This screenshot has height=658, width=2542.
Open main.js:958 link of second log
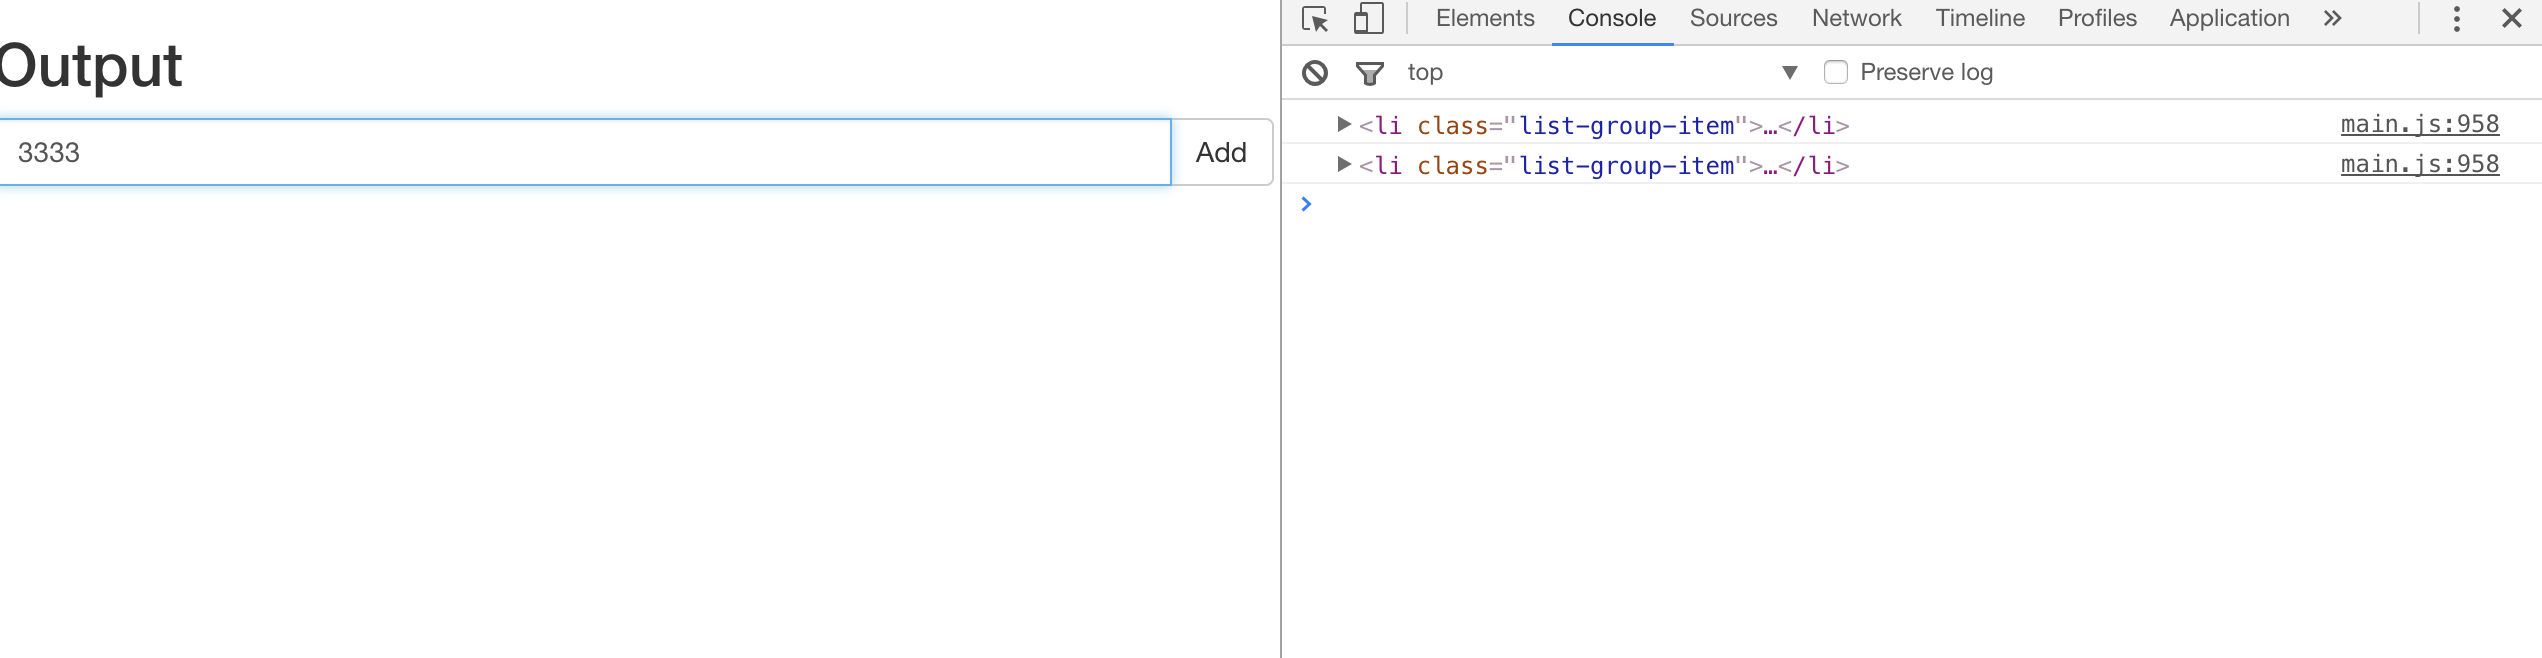(x=2419, y=165)
